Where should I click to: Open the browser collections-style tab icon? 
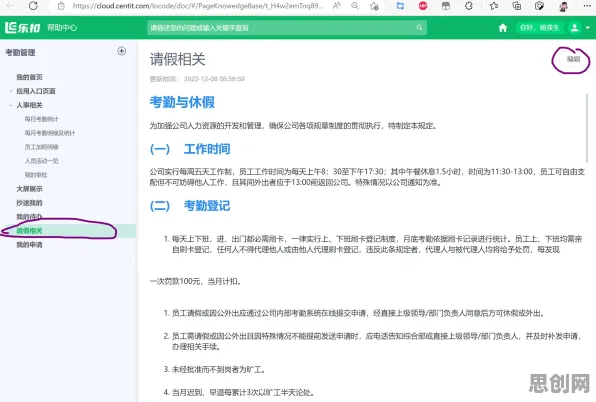tap(446, 6)
